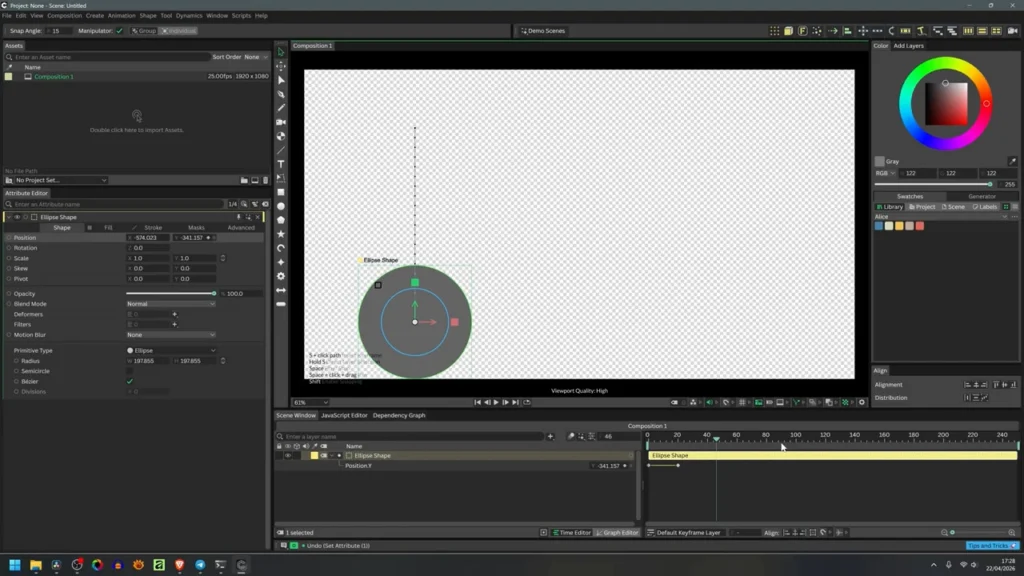1024x576 pixels.
Task: Choose the Move/transform tool below Select
Action: 281,66
